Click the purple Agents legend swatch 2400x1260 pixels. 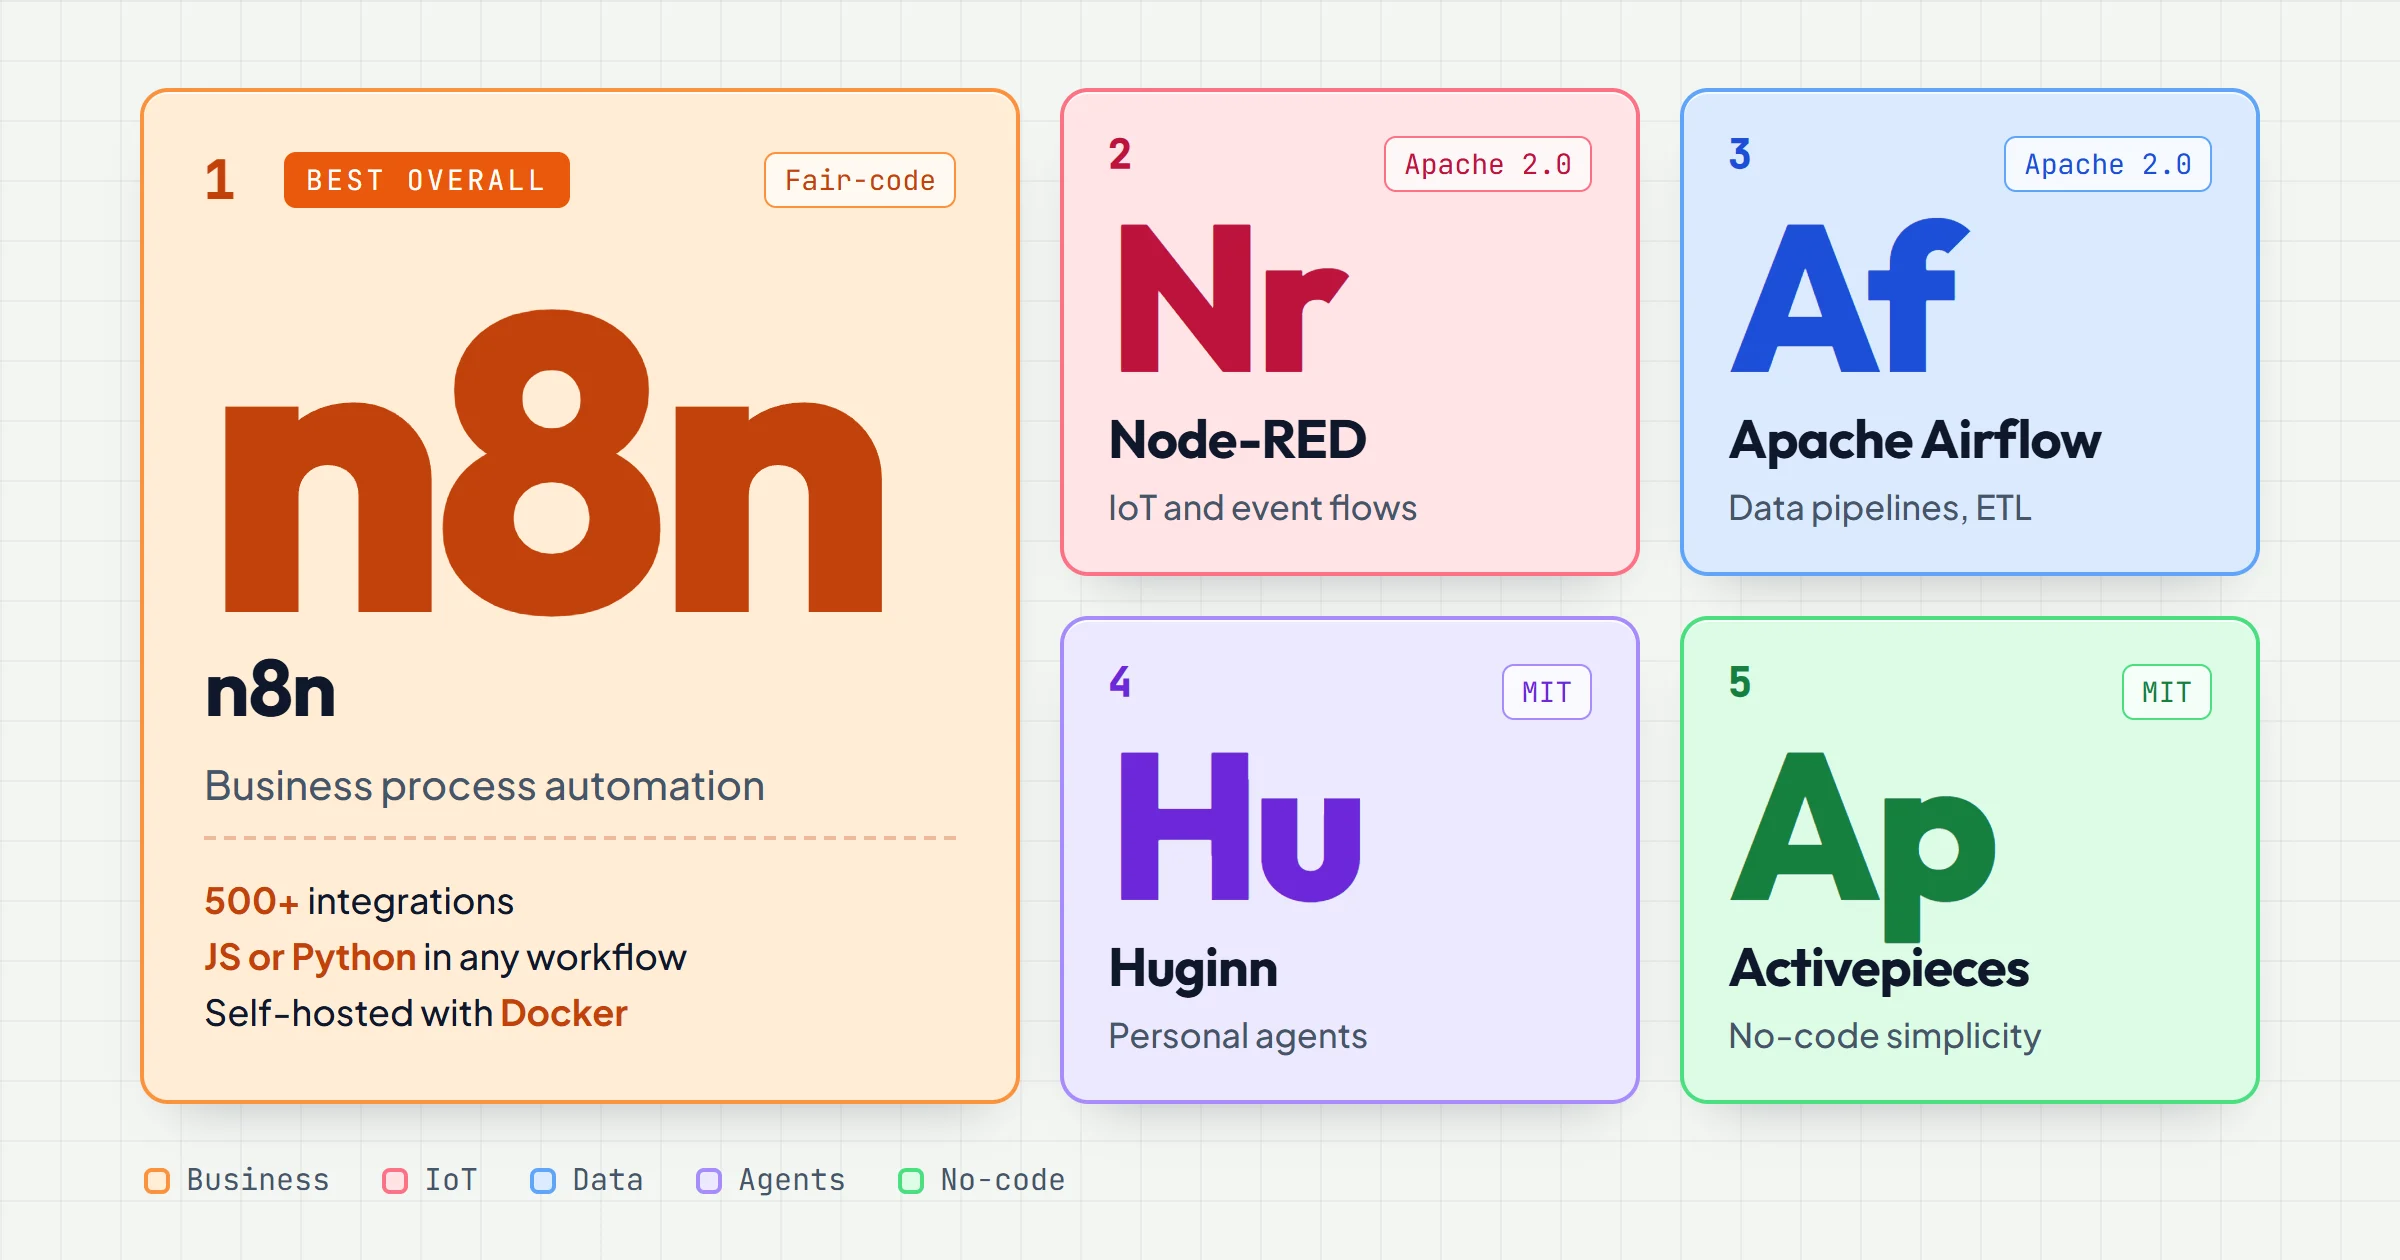pyautogui.click(x=709, y=1181)
